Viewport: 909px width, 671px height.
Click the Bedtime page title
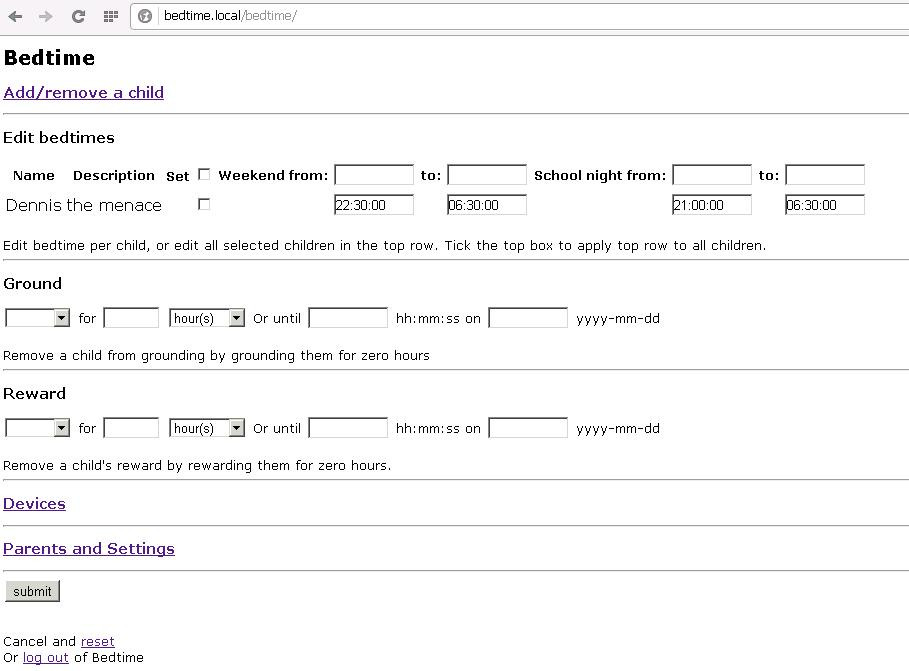(49, 58)
